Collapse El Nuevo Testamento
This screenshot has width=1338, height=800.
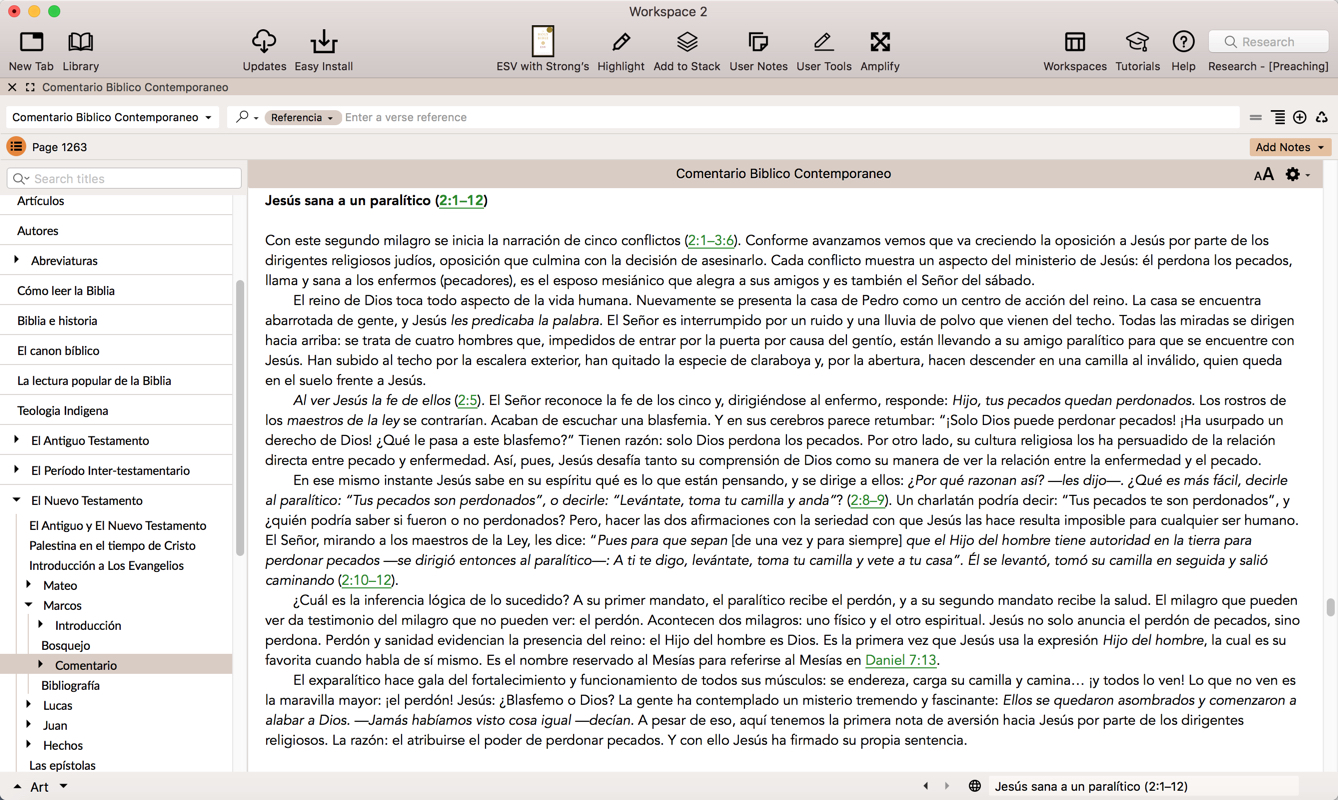click(17, 500)
